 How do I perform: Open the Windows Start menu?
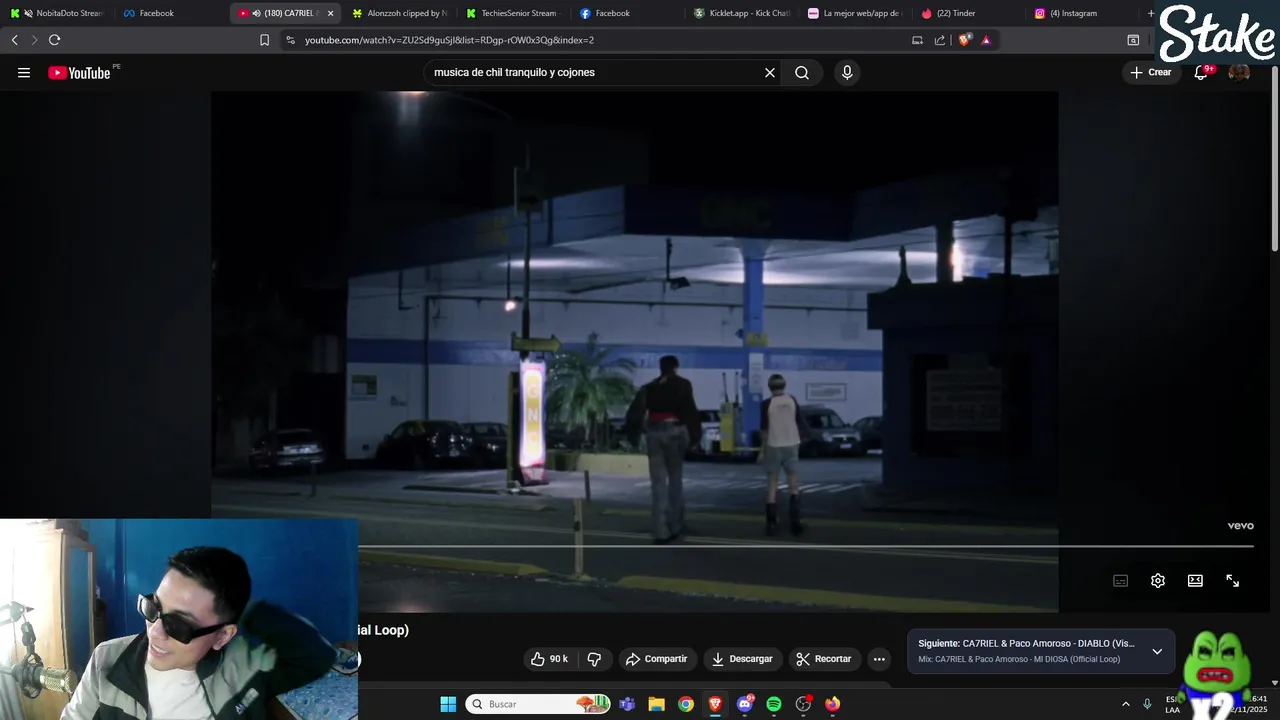tap(448, 704)
